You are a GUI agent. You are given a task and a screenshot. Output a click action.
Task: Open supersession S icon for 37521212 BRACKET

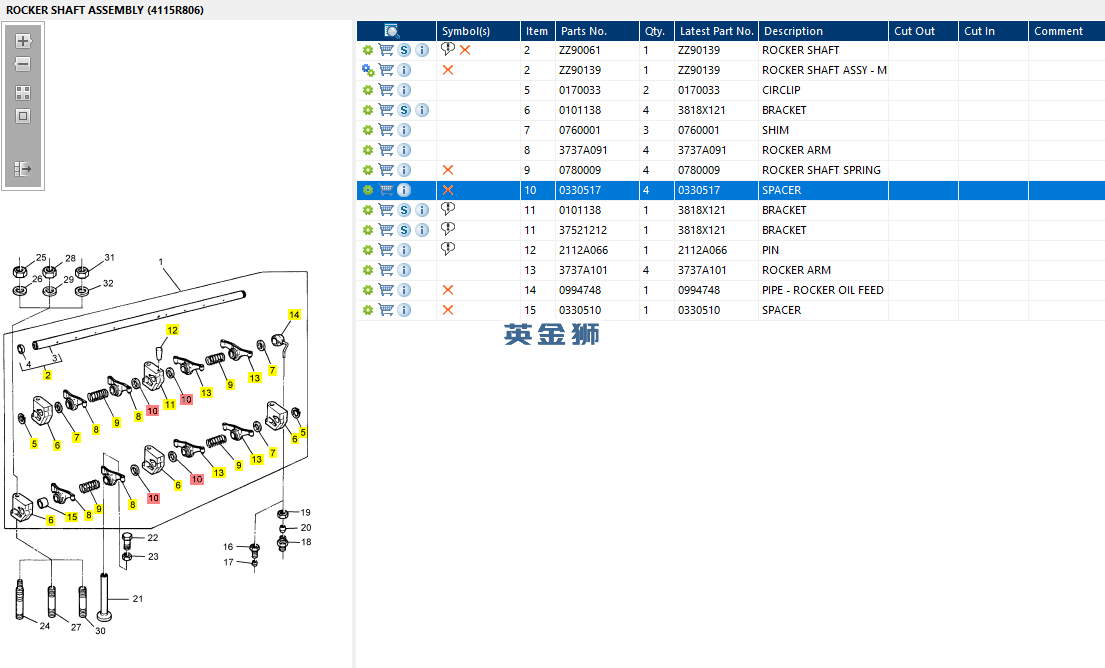404,230
